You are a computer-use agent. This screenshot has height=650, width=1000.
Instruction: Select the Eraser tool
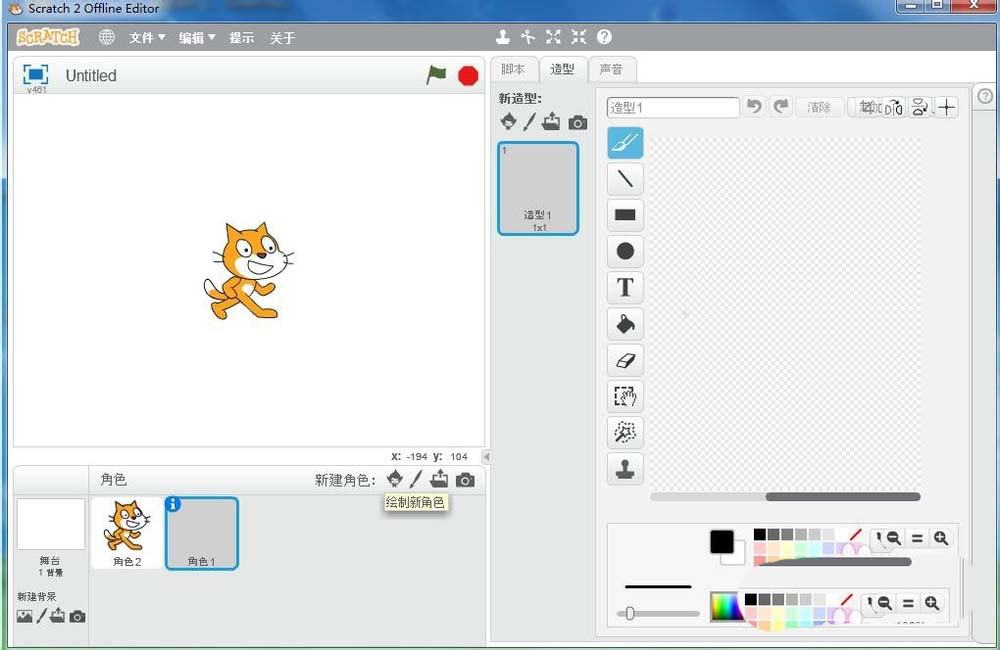(625, 360)
